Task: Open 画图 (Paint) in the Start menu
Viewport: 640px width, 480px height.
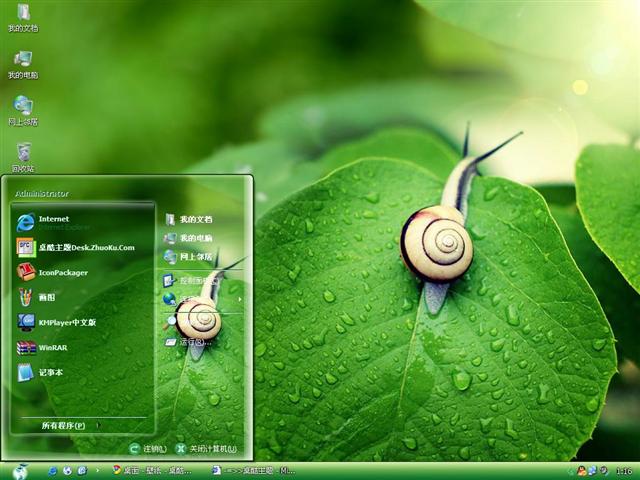Action: point(49,297)
